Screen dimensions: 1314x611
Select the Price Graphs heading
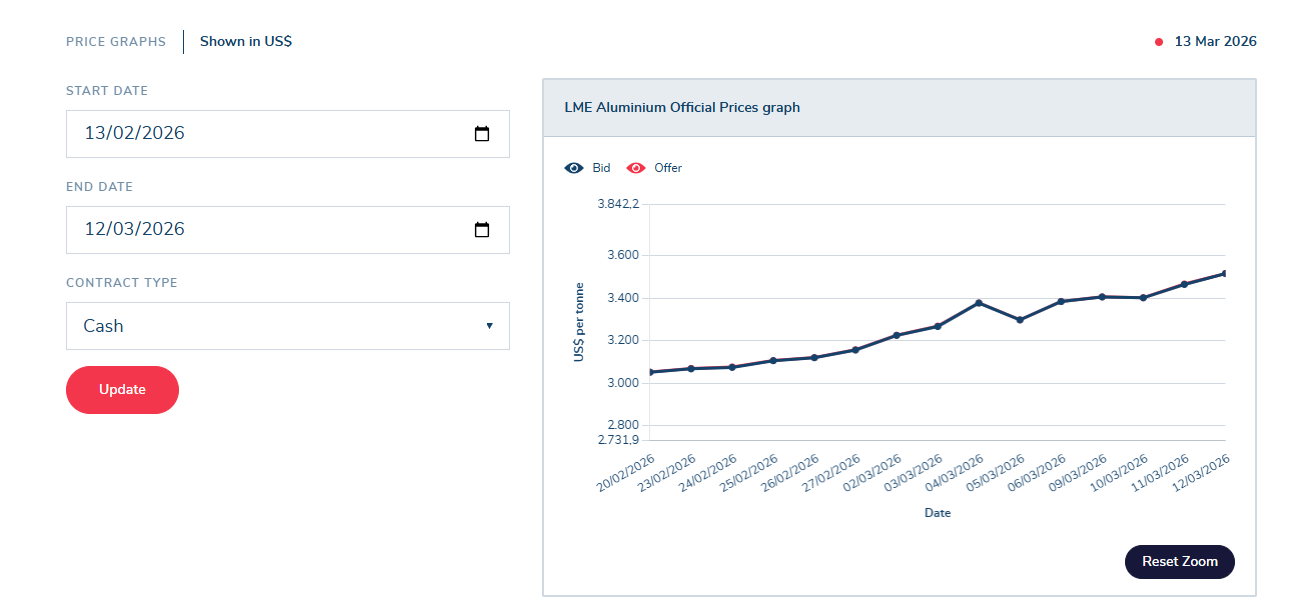click(116, 42)
